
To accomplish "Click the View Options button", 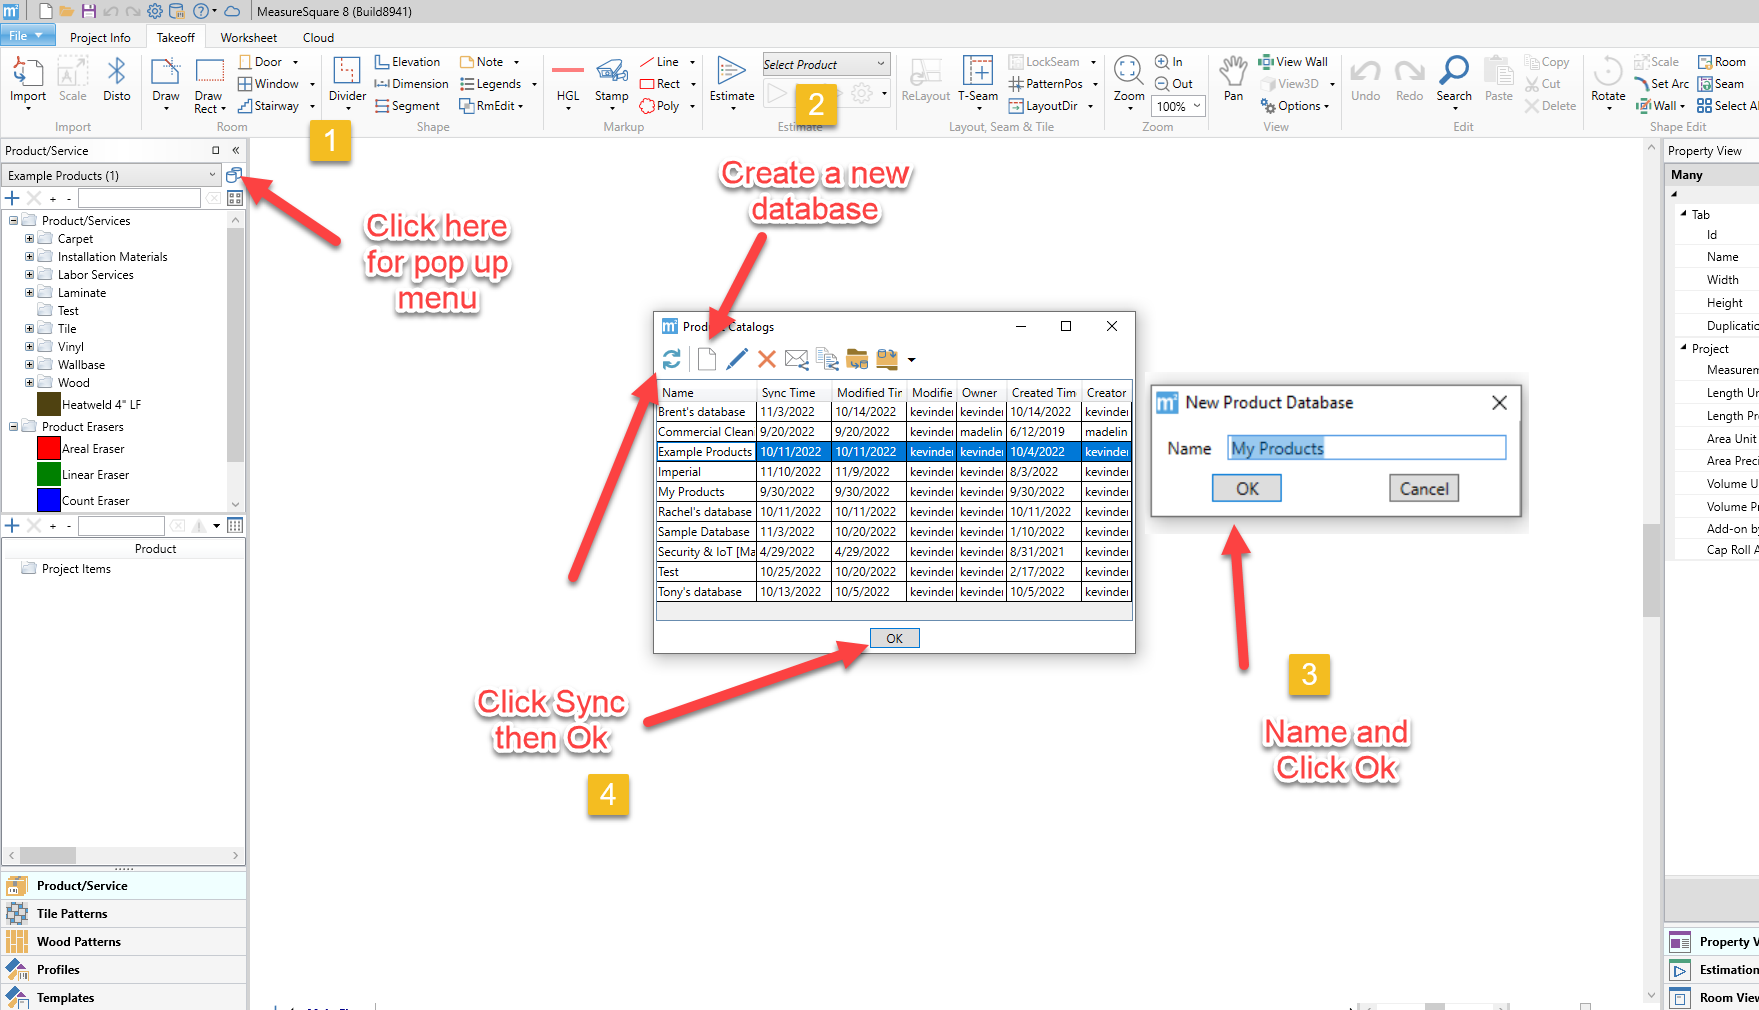I will click(x=1295, y=106).
